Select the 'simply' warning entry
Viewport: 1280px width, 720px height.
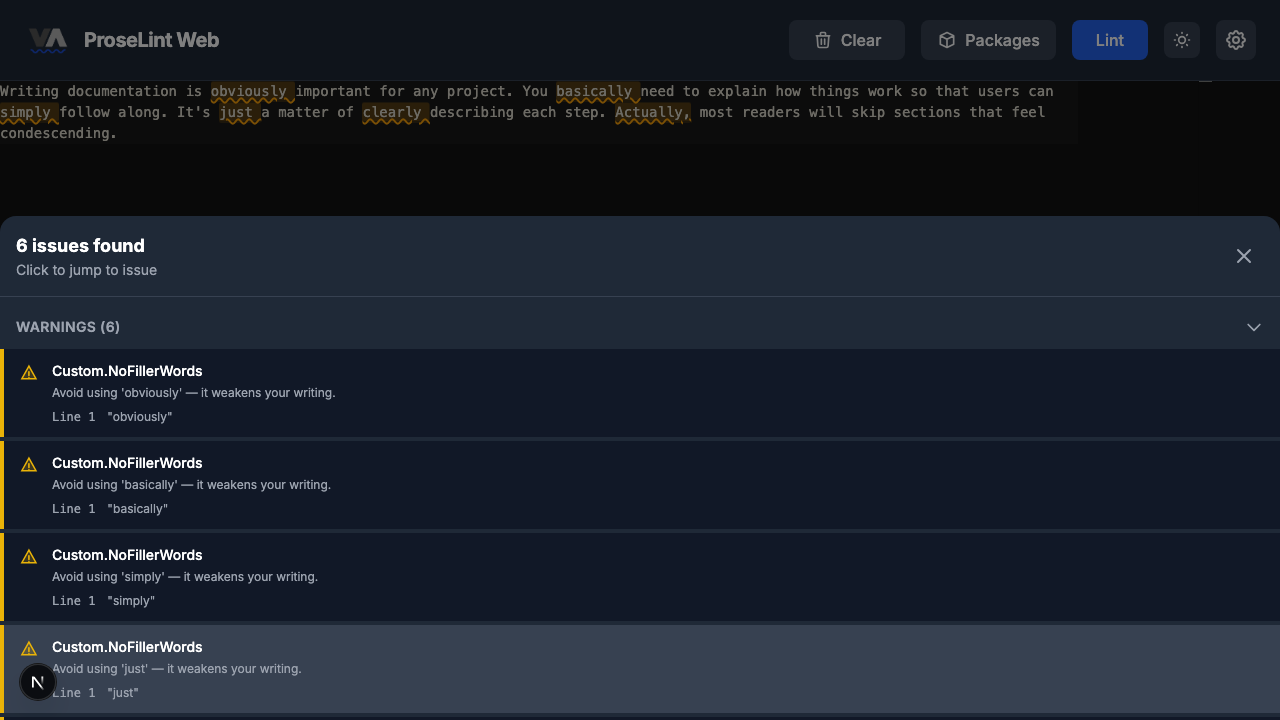coord(640,577)
